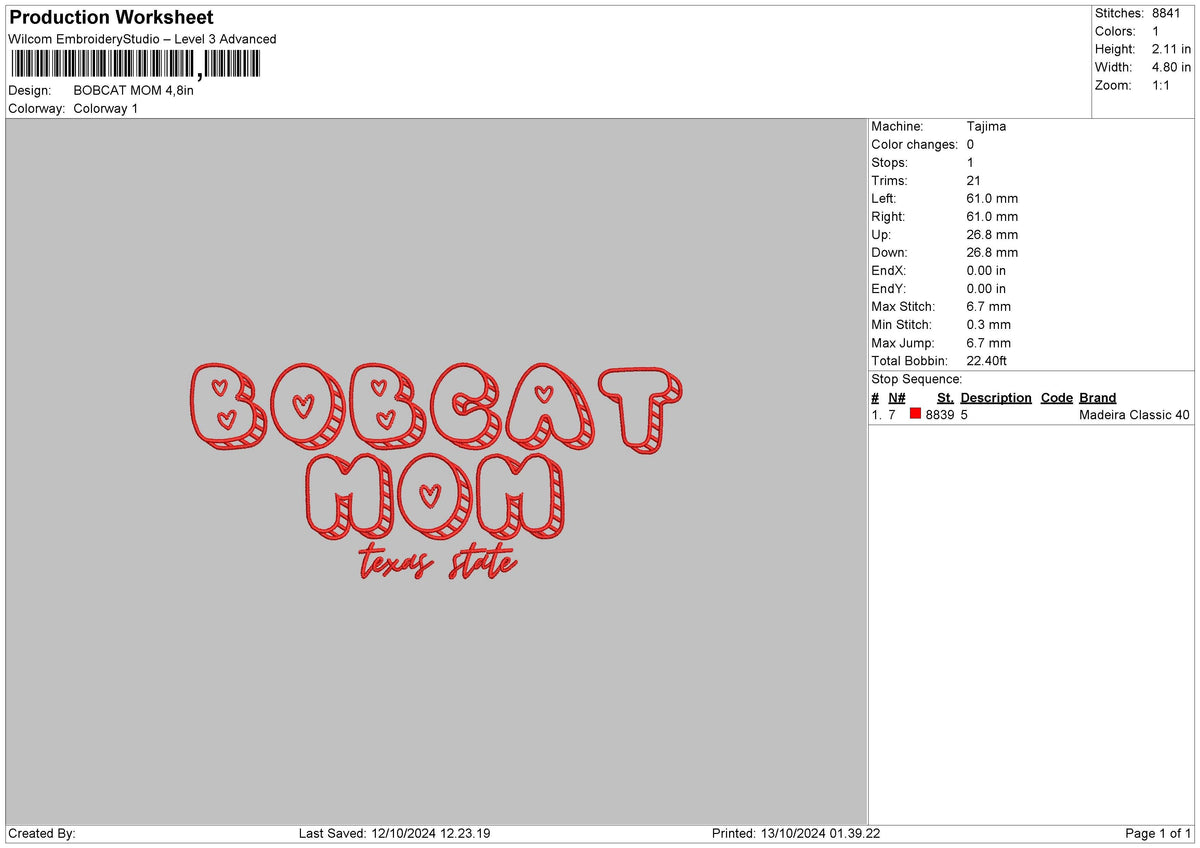The height and width of the screenshot is (848, 1200).
Task: Click the Page 1 of 1 label
Action: click(1153, 831)
